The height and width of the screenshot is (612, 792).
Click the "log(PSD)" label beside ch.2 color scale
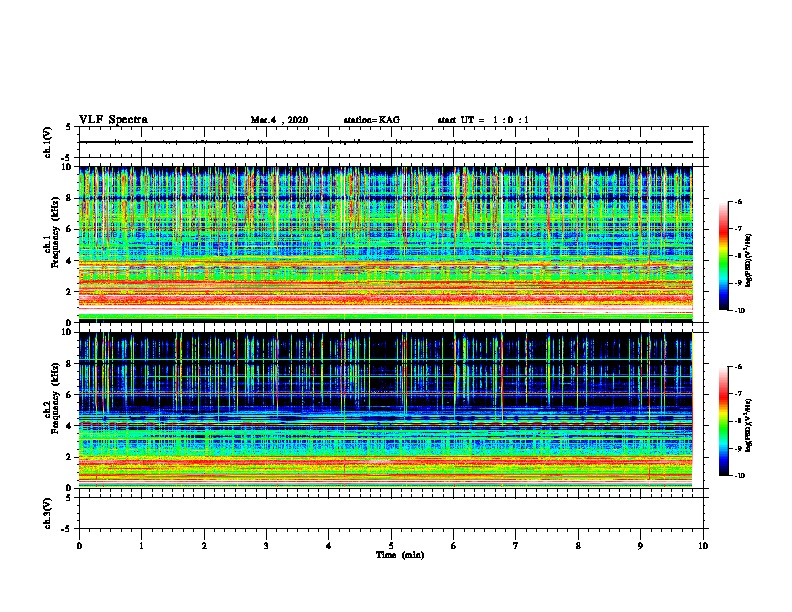coord(749,426)
